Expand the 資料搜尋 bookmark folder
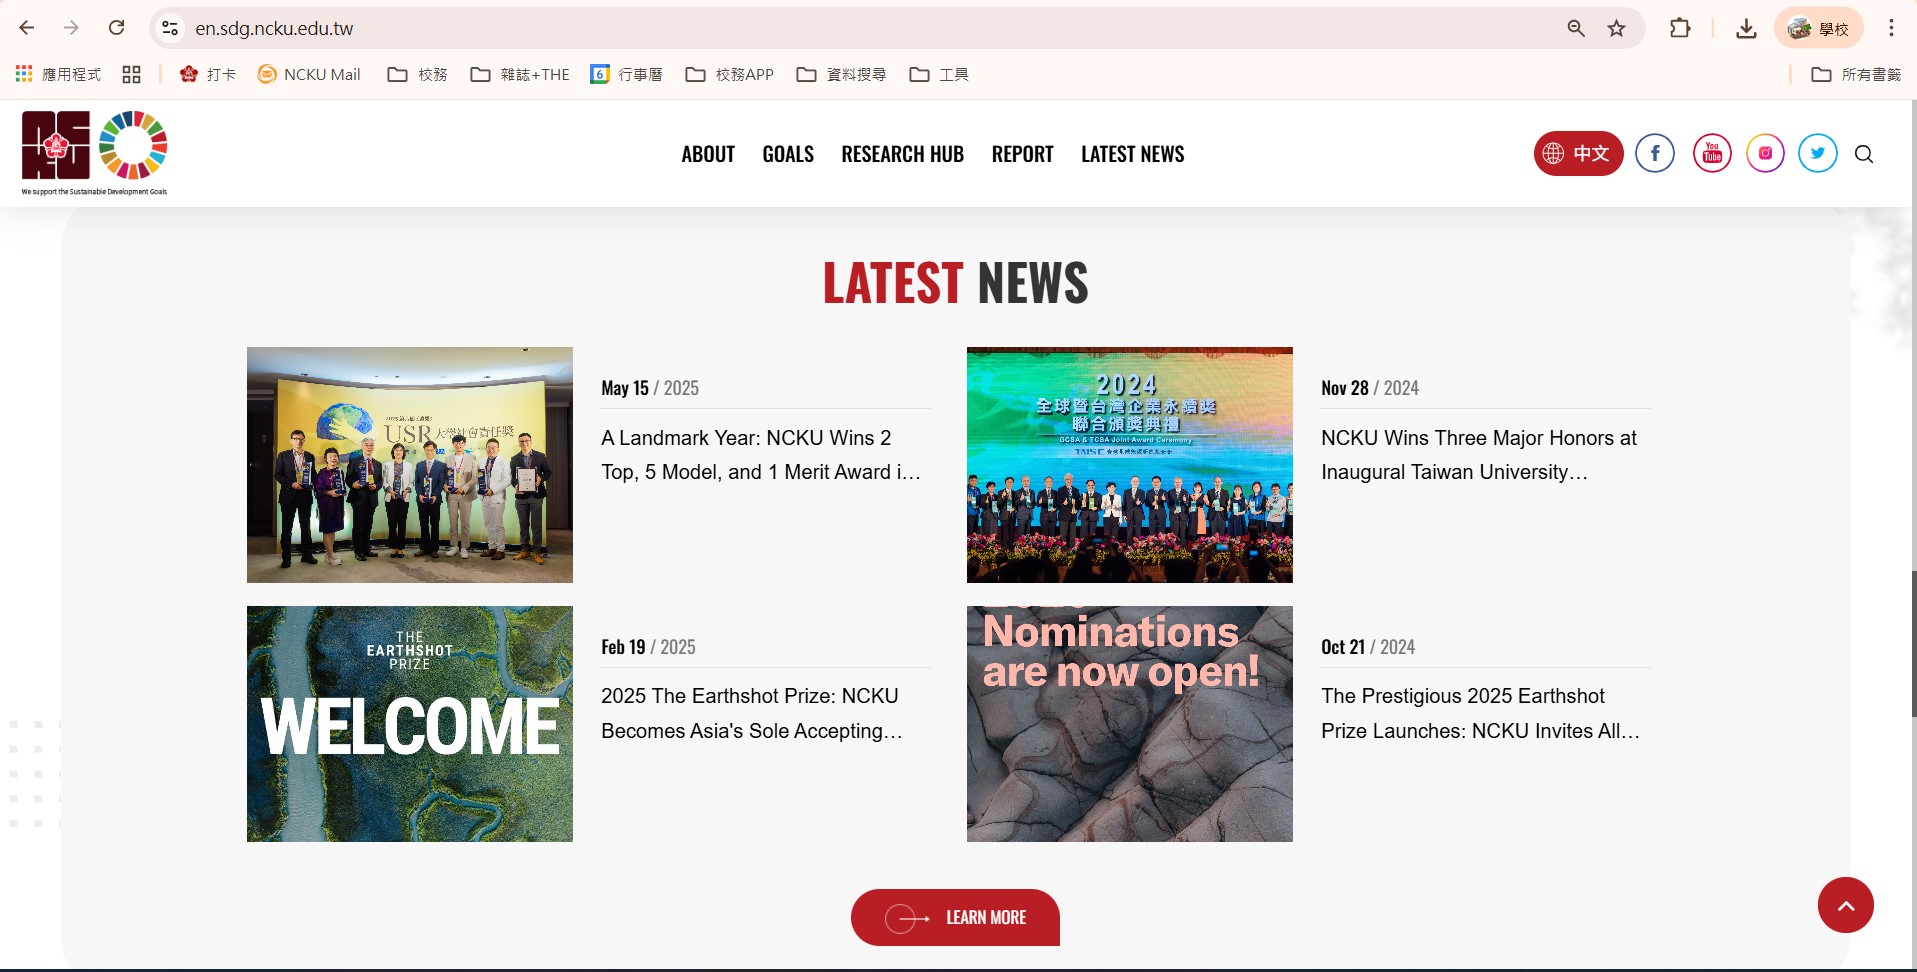This screenshot has height=972, width=1917. (x=842, y=74)
